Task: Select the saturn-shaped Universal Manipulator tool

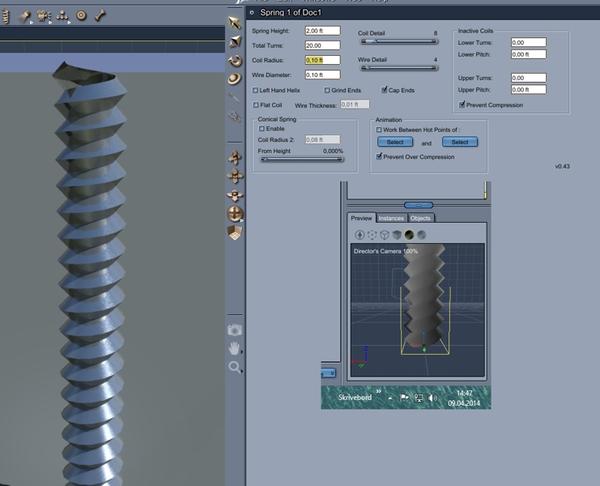Action: point(234,79)
